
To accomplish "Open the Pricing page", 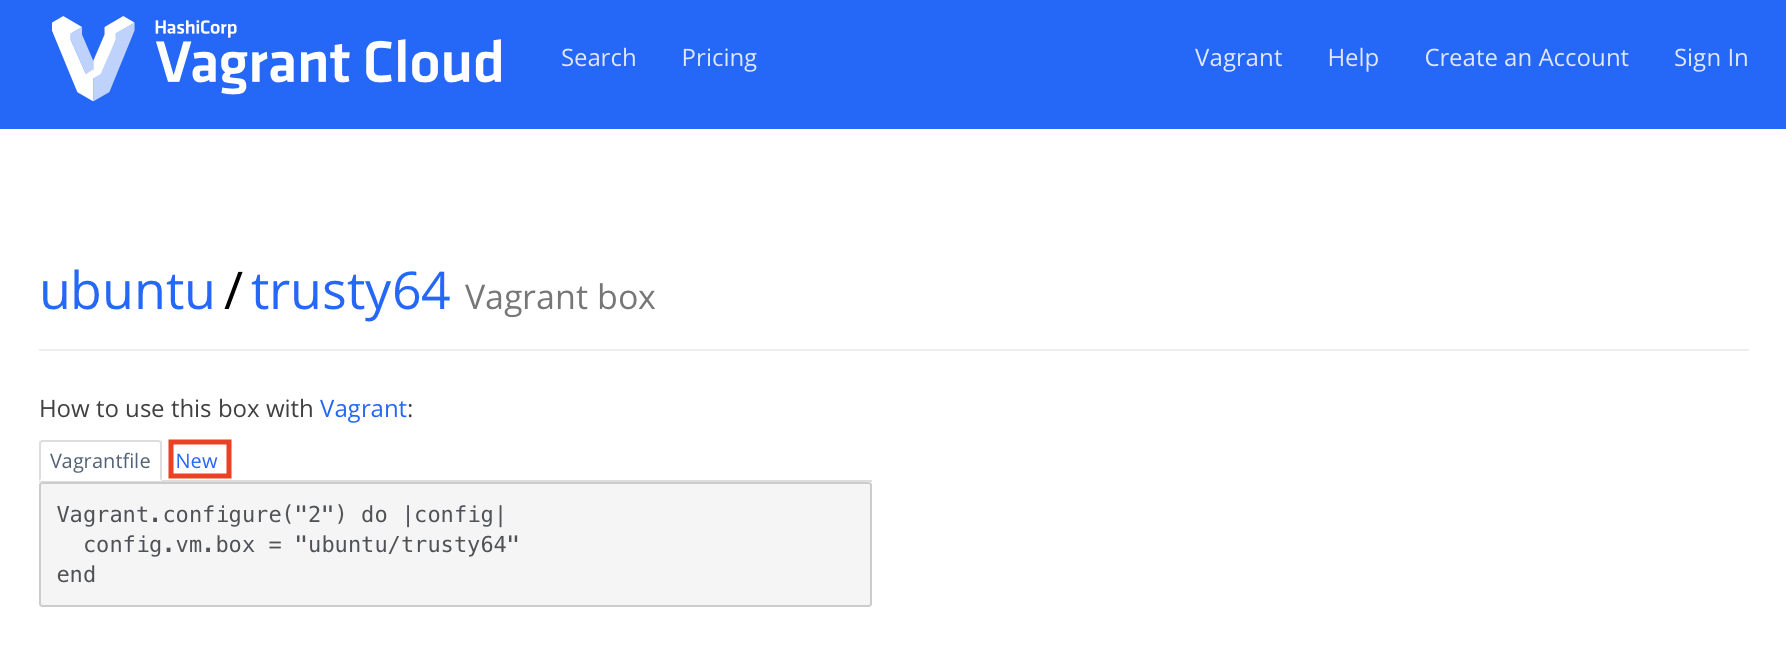I will (x=719, y=58).
